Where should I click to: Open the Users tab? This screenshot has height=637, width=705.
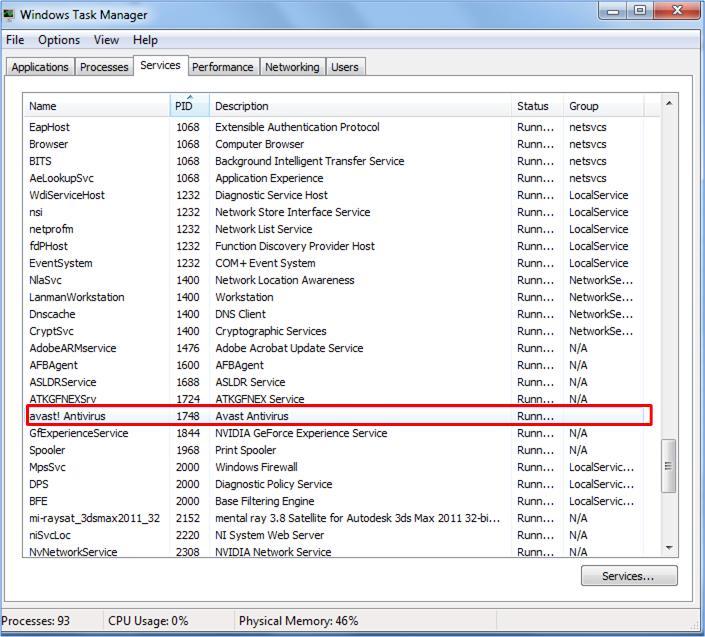pos(345,67)
